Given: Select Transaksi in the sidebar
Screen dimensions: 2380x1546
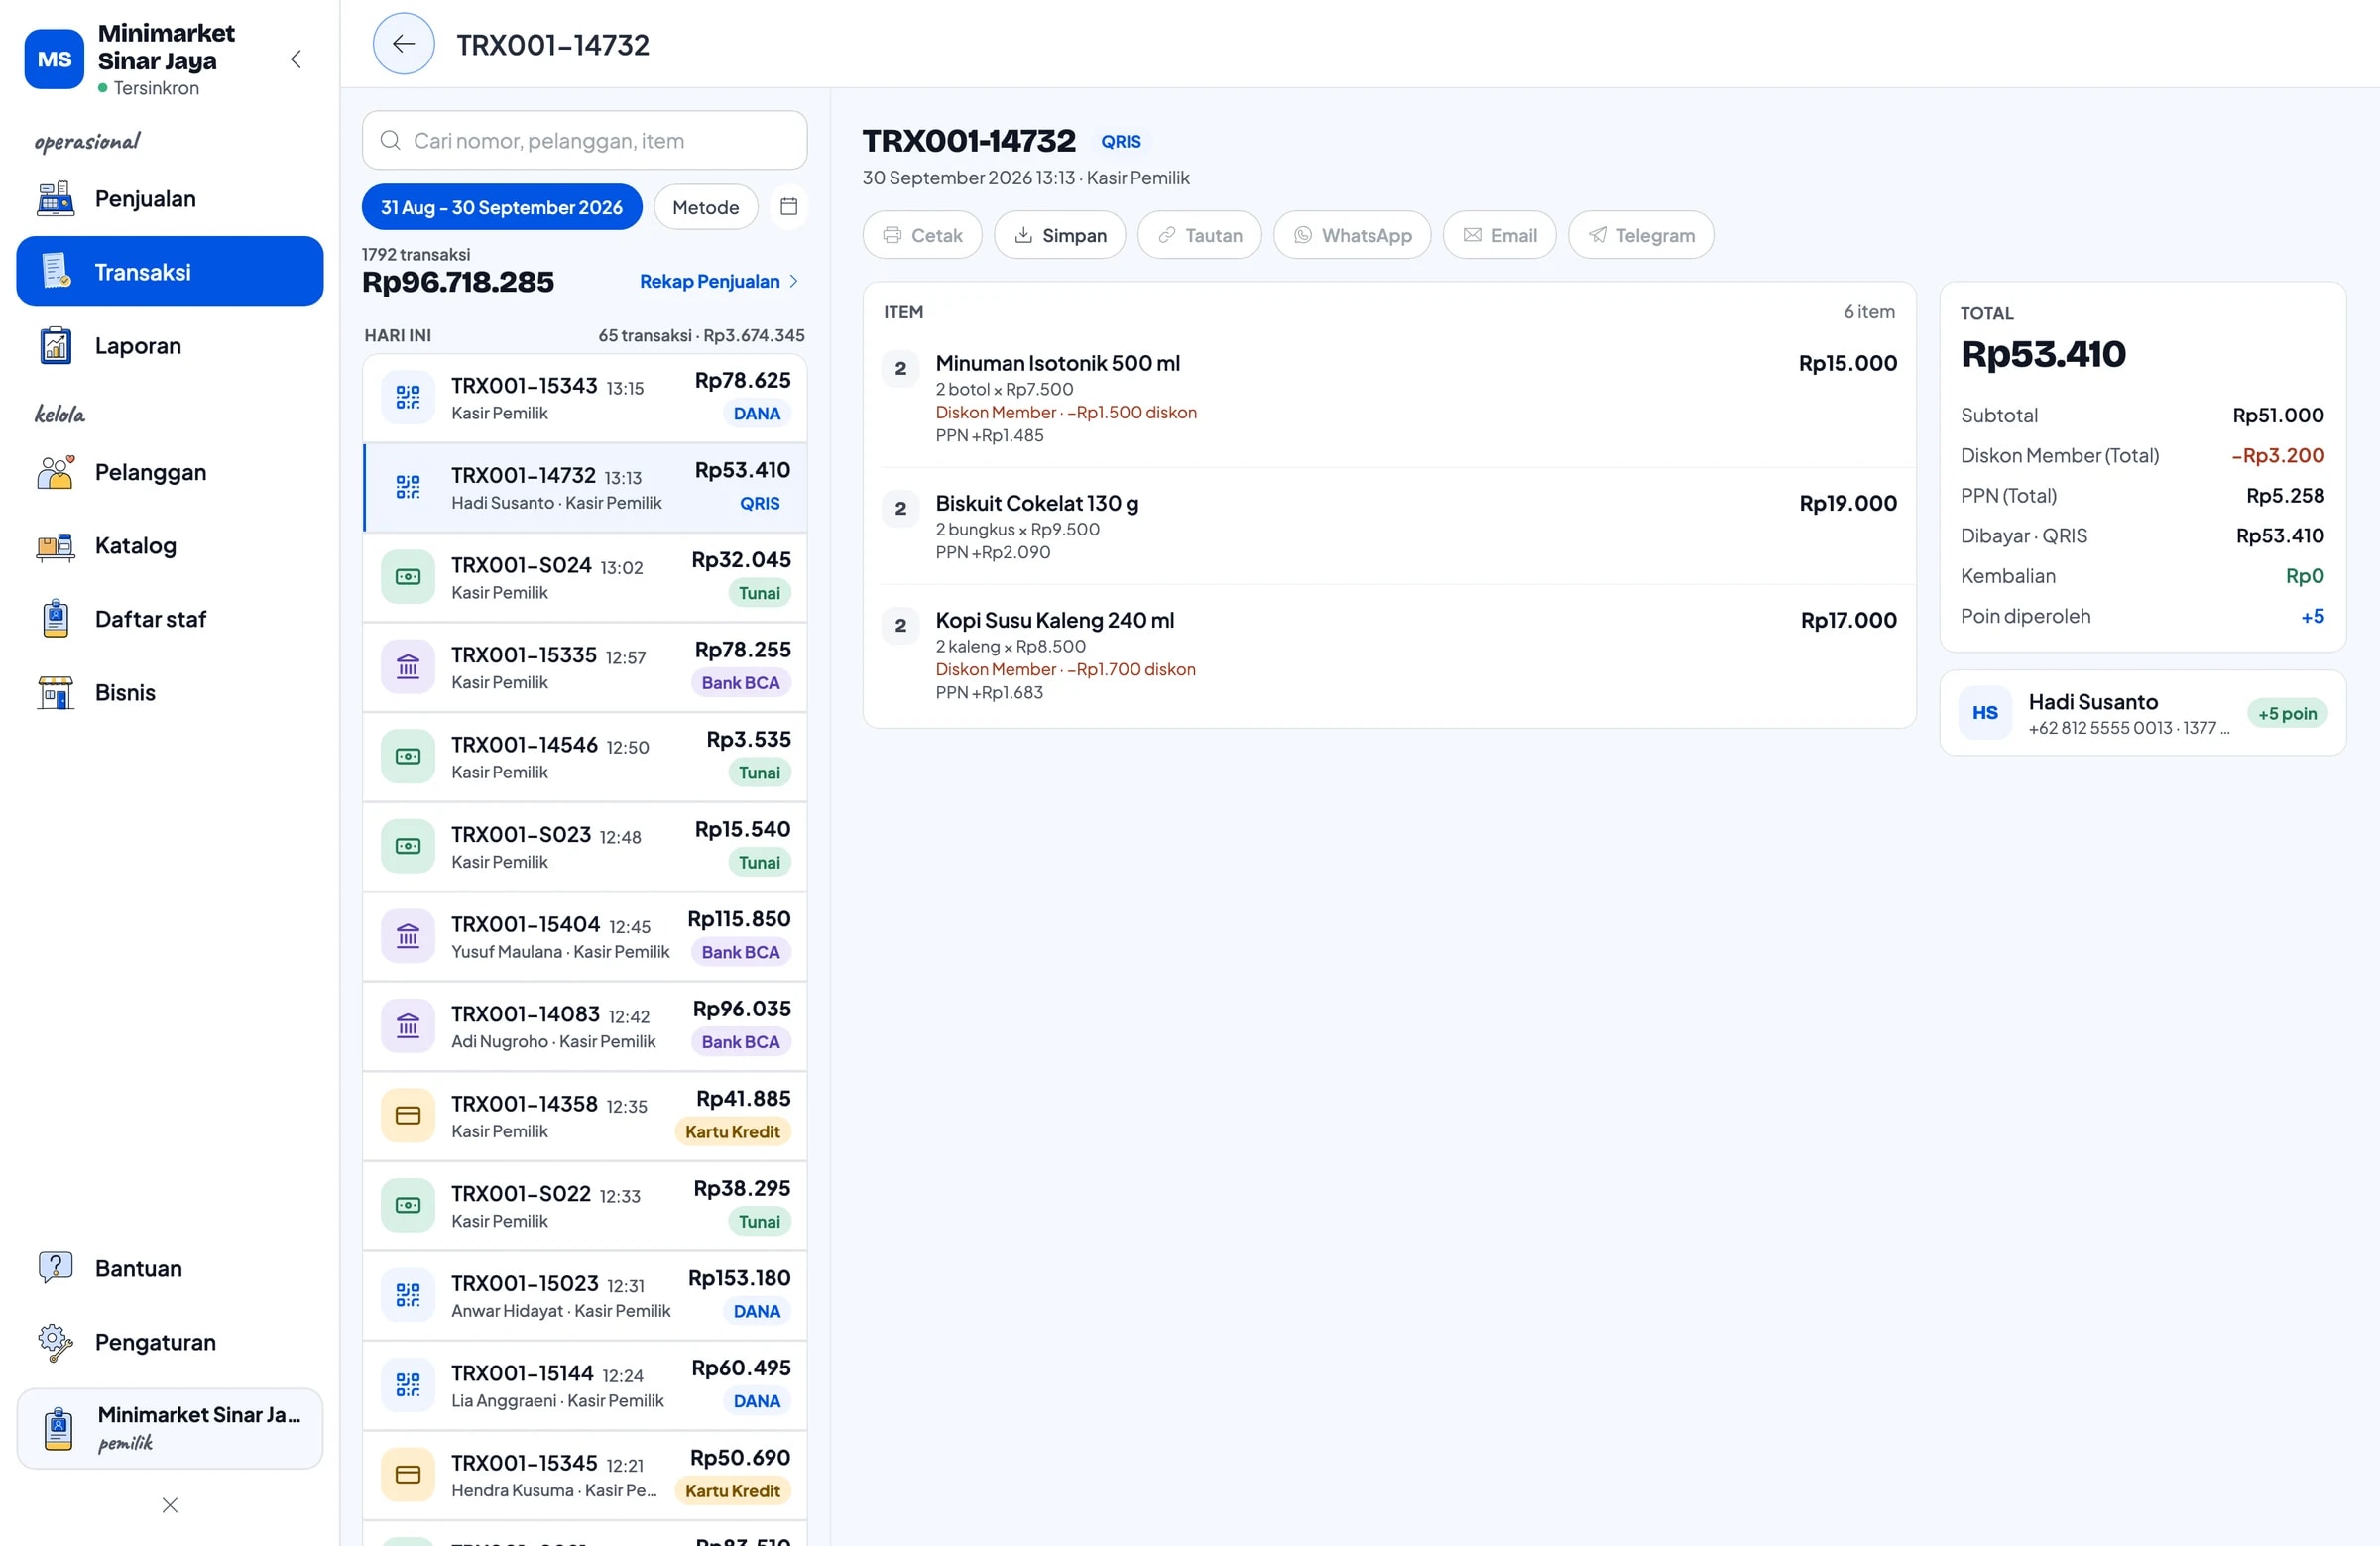Looking at the screenshot, I should pyautogui.click(x=170, y=272).
